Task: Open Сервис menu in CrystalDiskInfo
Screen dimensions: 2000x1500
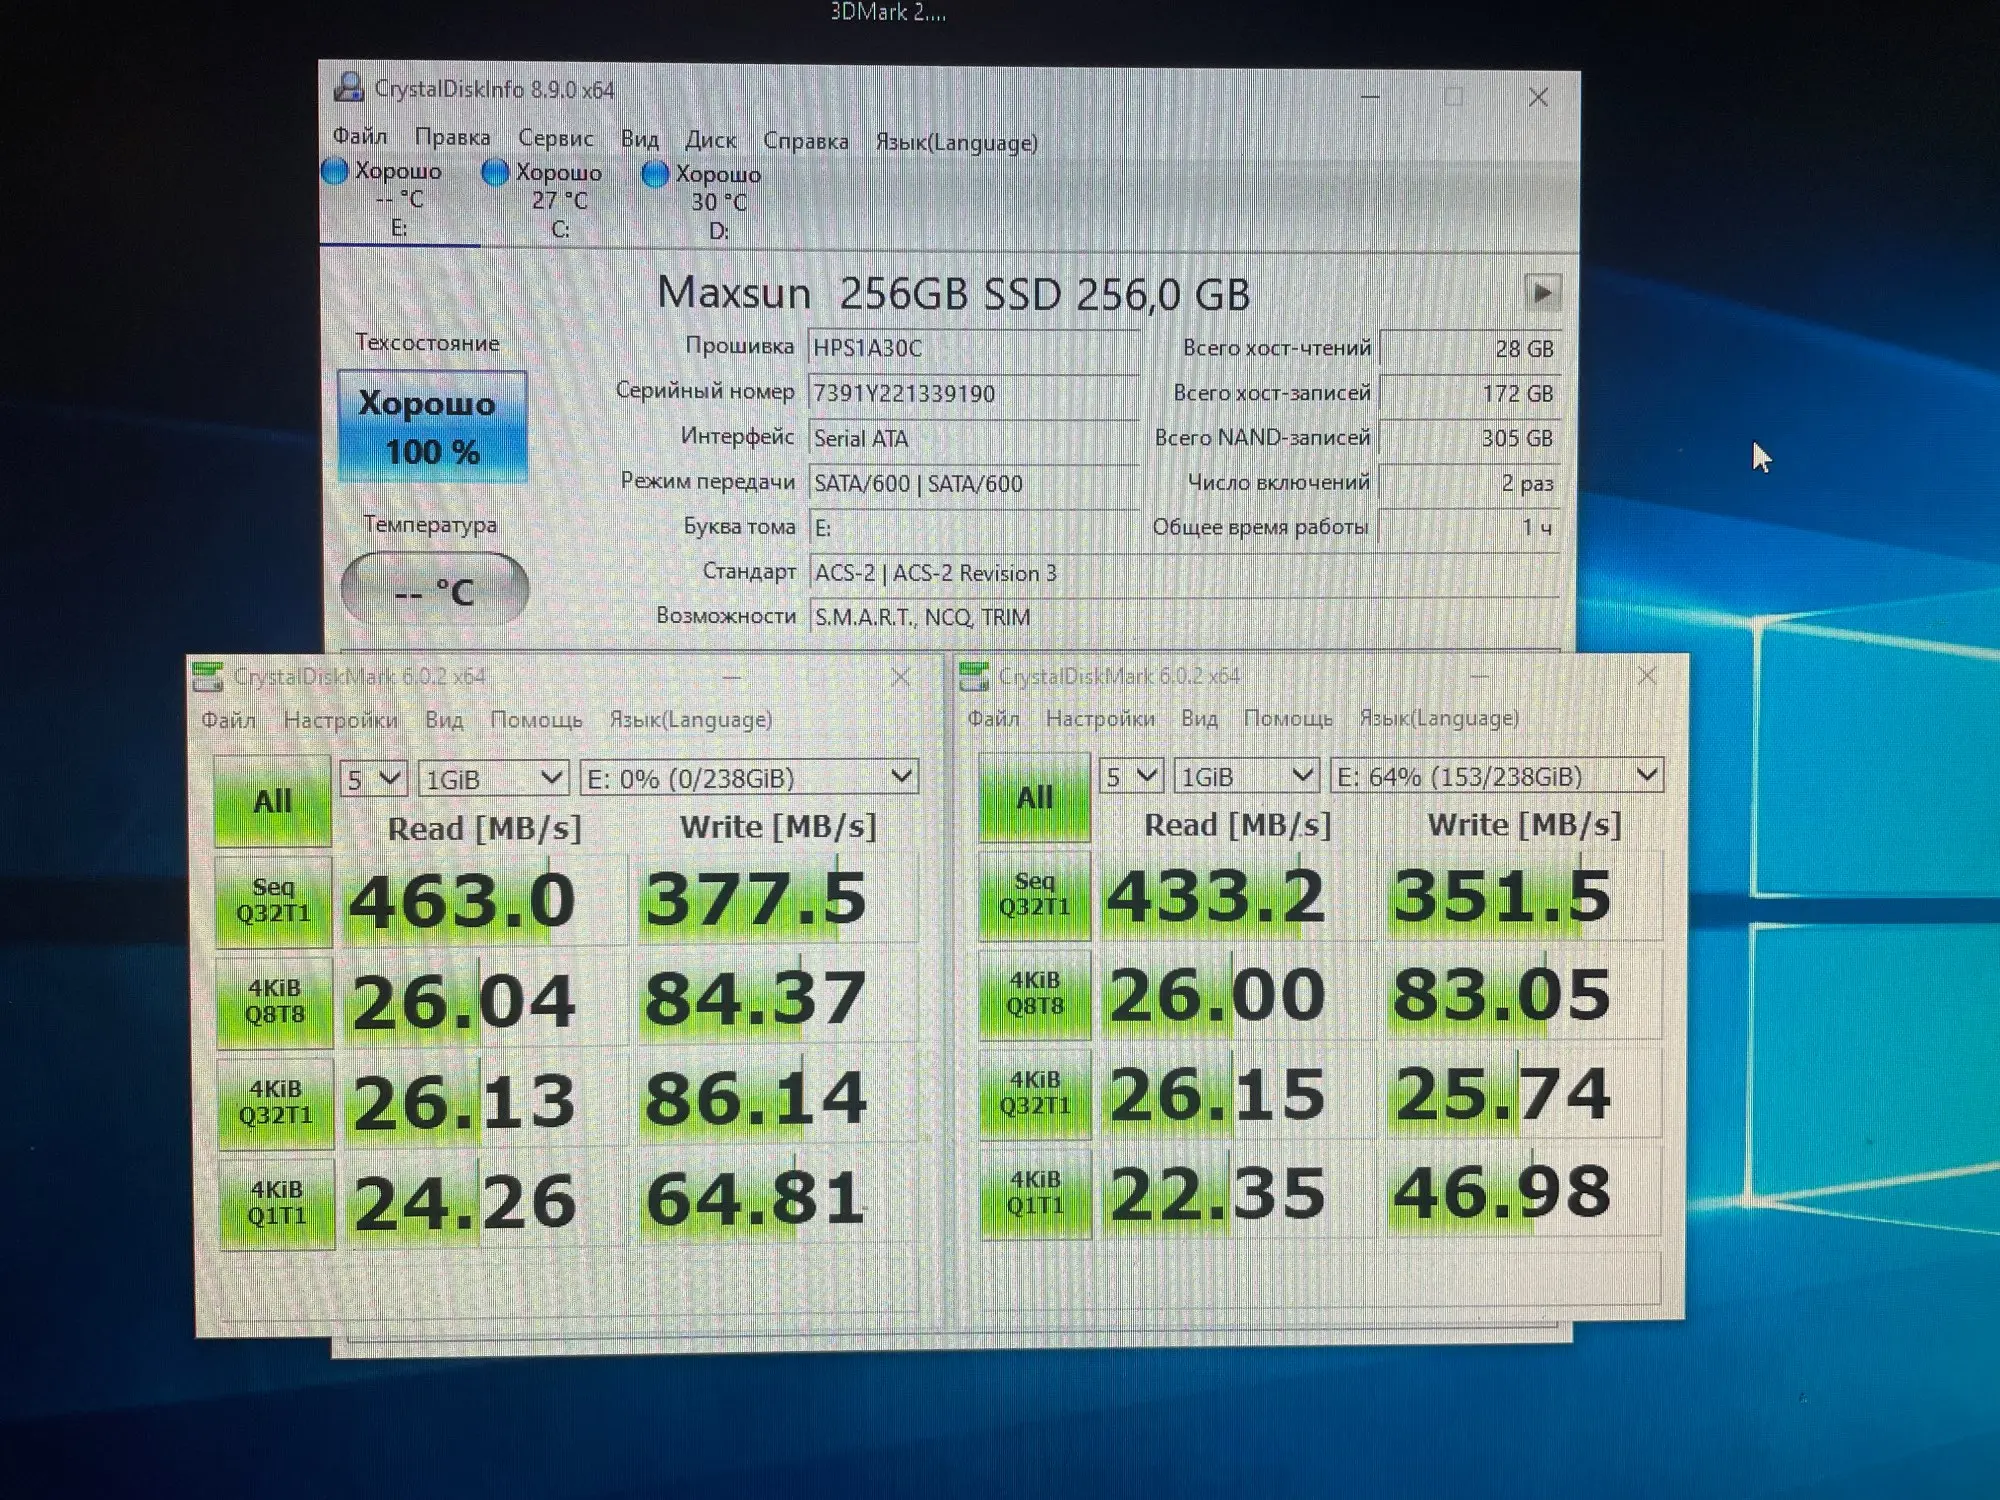Action: point(555,138)
